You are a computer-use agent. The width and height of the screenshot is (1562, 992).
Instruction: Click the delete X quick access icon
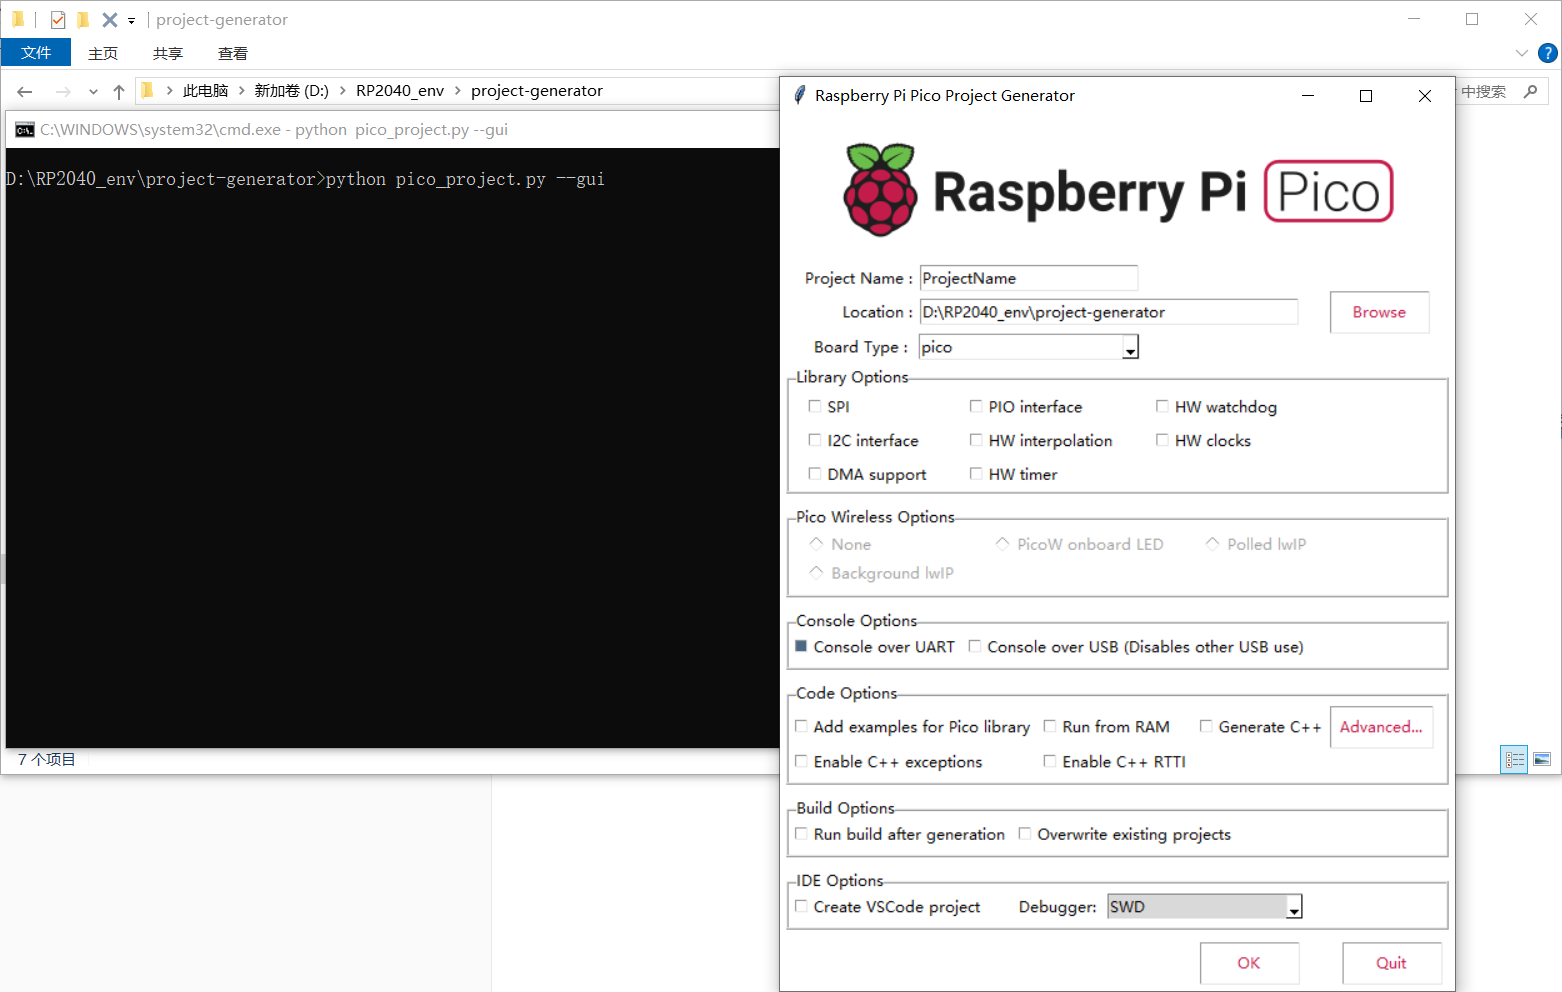110,20
